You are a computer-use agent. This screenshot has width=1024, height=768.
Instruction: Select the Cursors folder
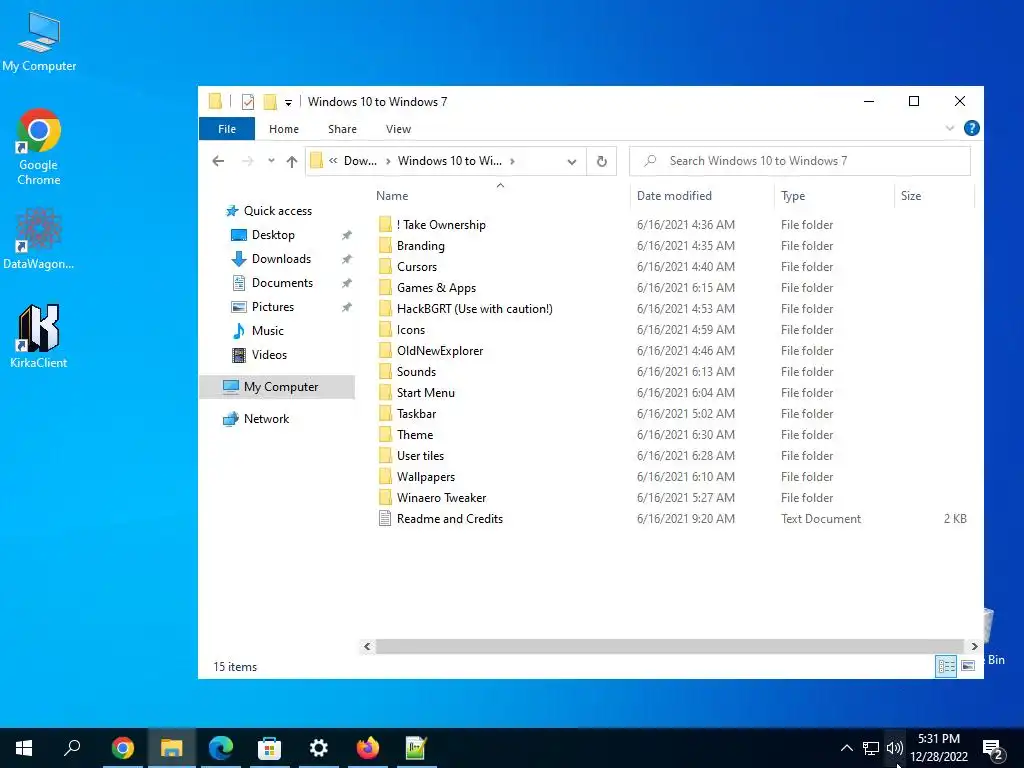pyautogui.click(x=408, y=266)
